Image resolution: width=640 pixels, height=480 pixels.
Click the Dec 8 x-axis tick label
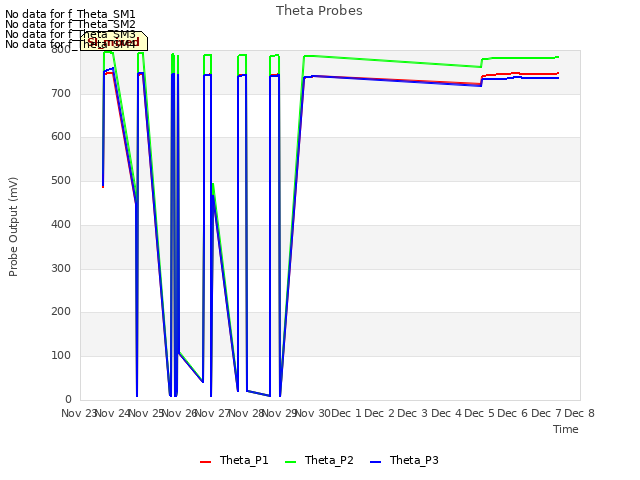[579, 413]
